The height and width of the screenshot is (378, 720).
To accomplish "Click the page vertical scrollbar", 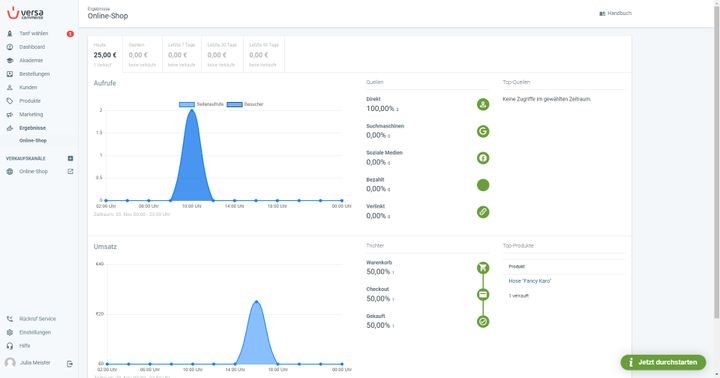I will [716, 161].
